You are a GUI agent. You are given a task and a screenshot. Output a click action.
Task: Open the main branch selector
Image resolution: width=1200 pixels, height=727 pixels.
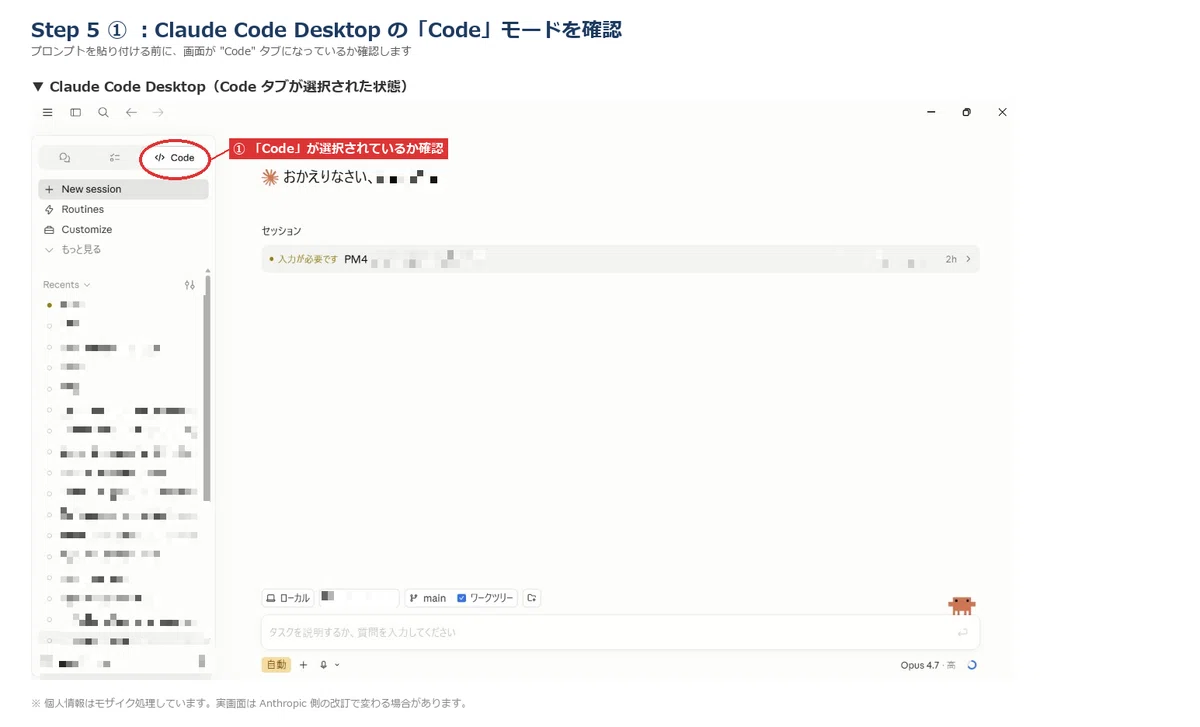[x=428, y=598]
